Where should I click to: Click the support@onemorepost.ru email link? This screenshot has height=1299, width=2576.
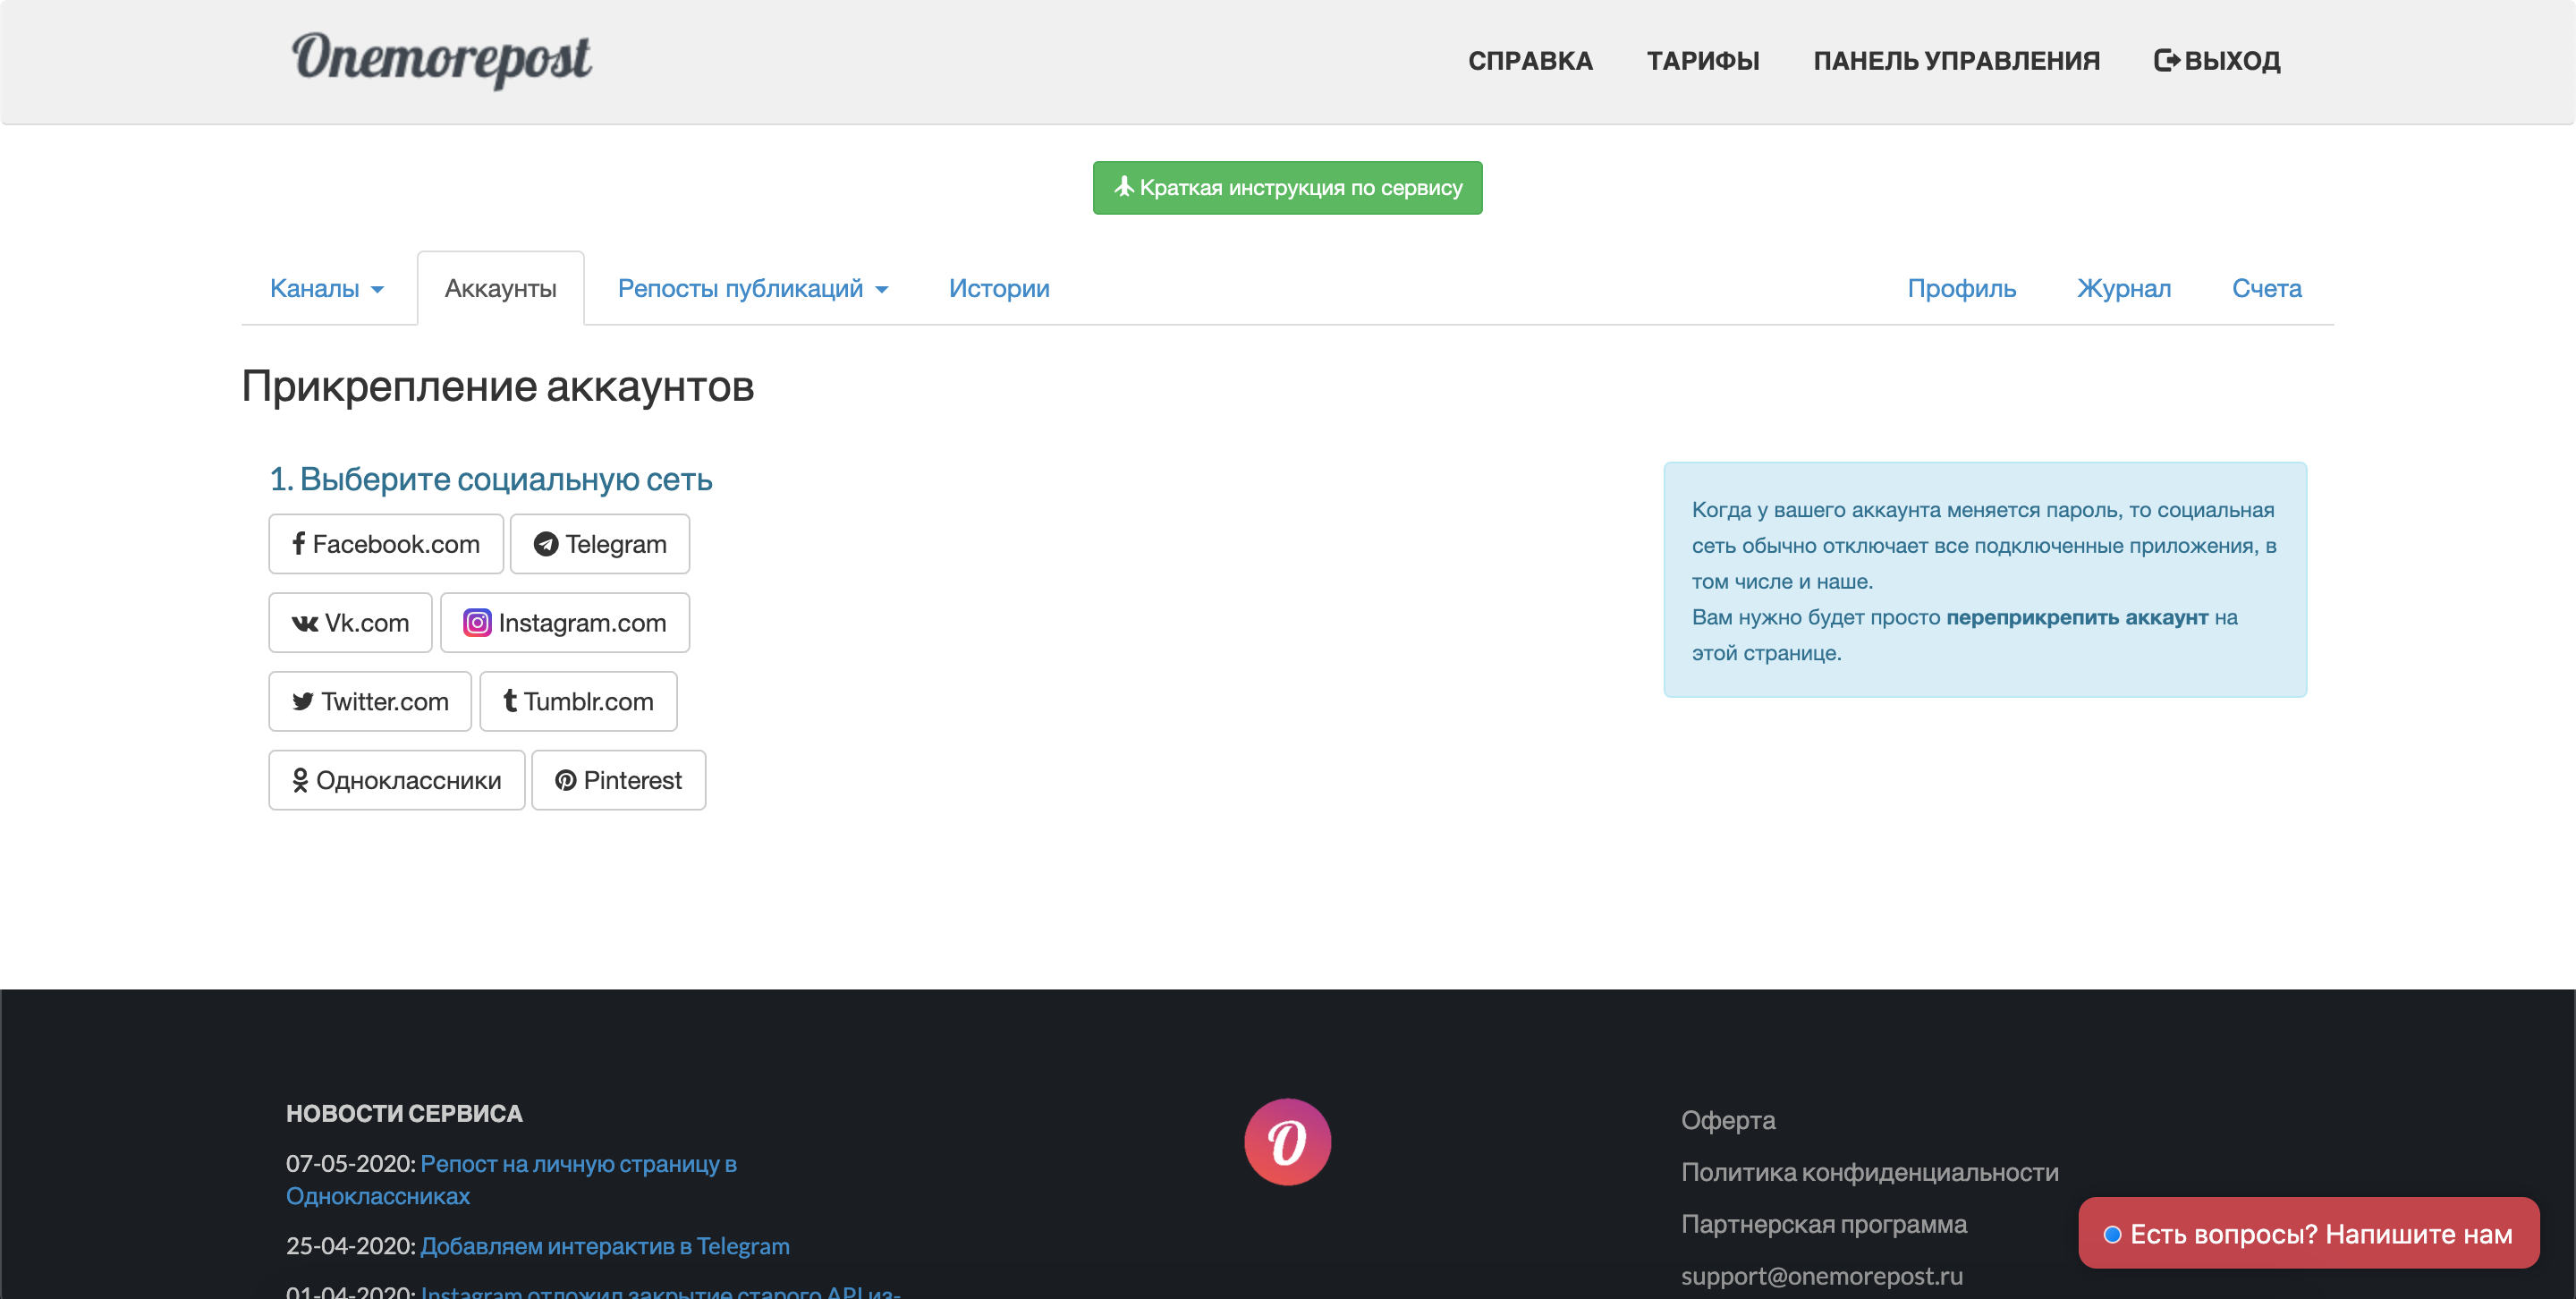point(1821,1277)
